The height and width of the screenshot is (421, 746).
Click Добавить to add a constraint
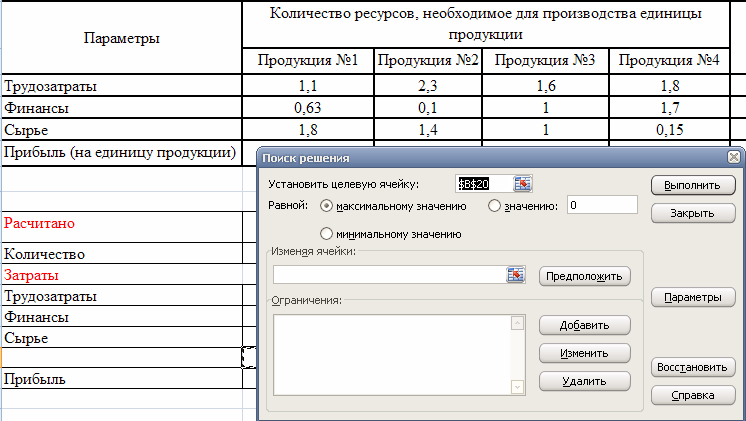coord(584,325)
